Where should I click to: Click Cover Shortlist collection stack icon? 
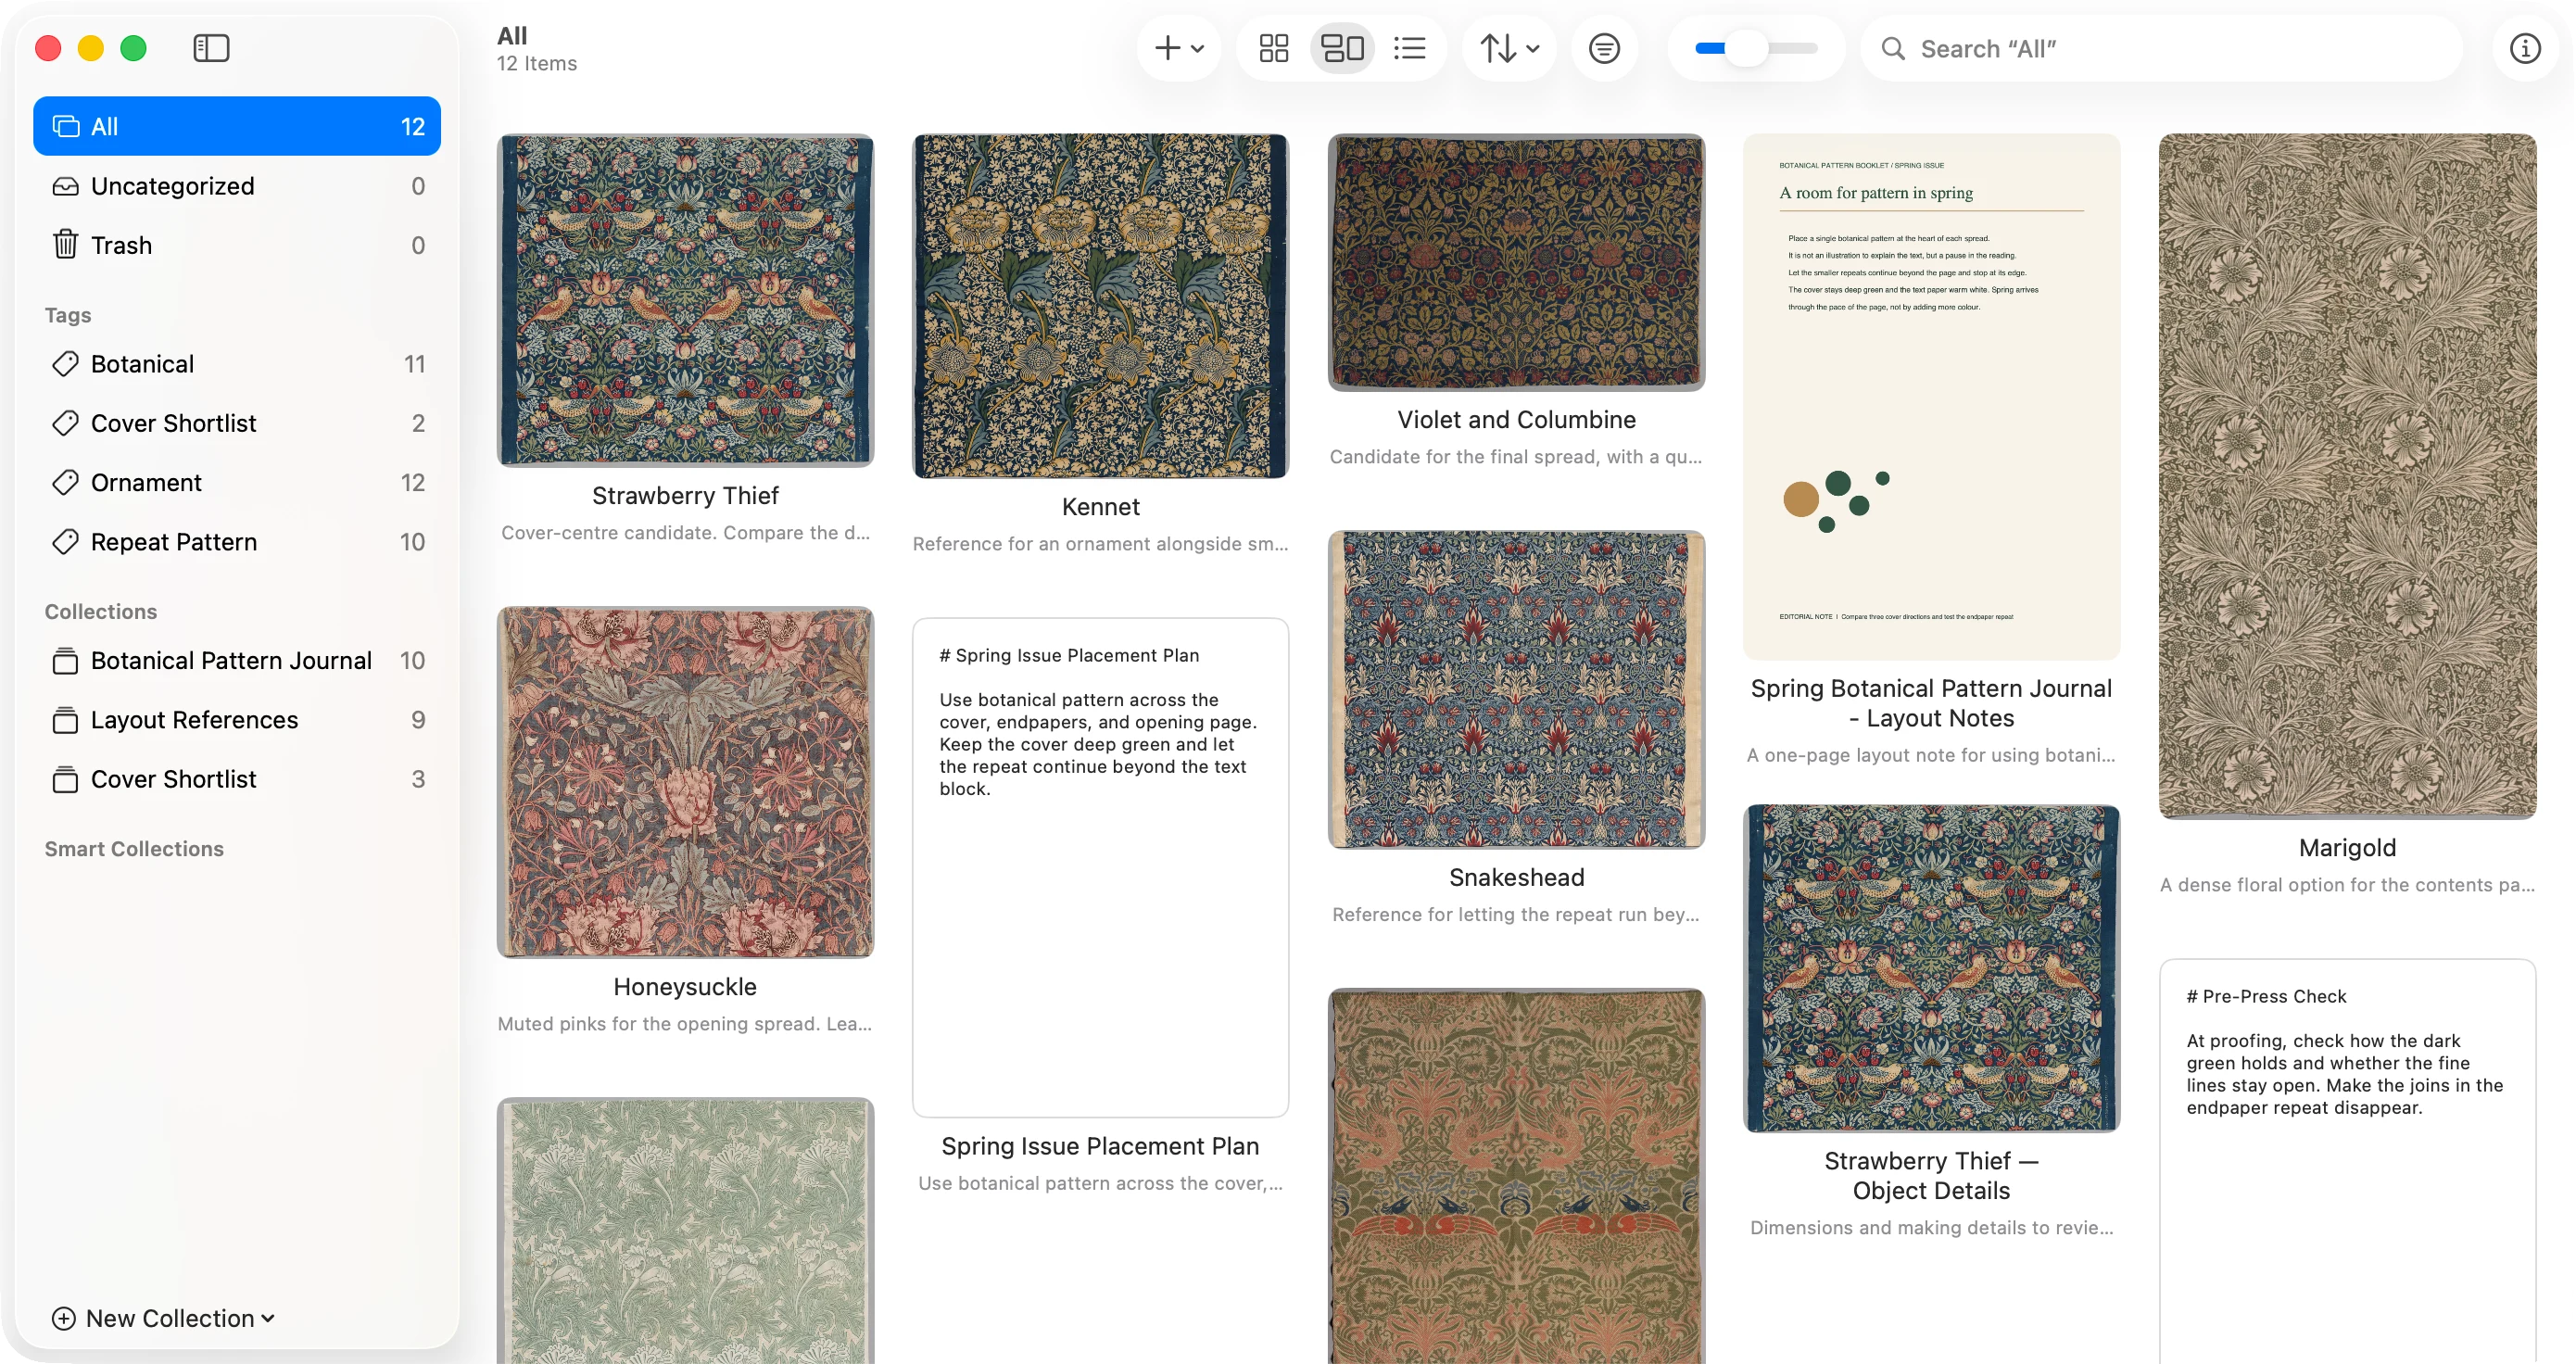[x=65, y=779]
